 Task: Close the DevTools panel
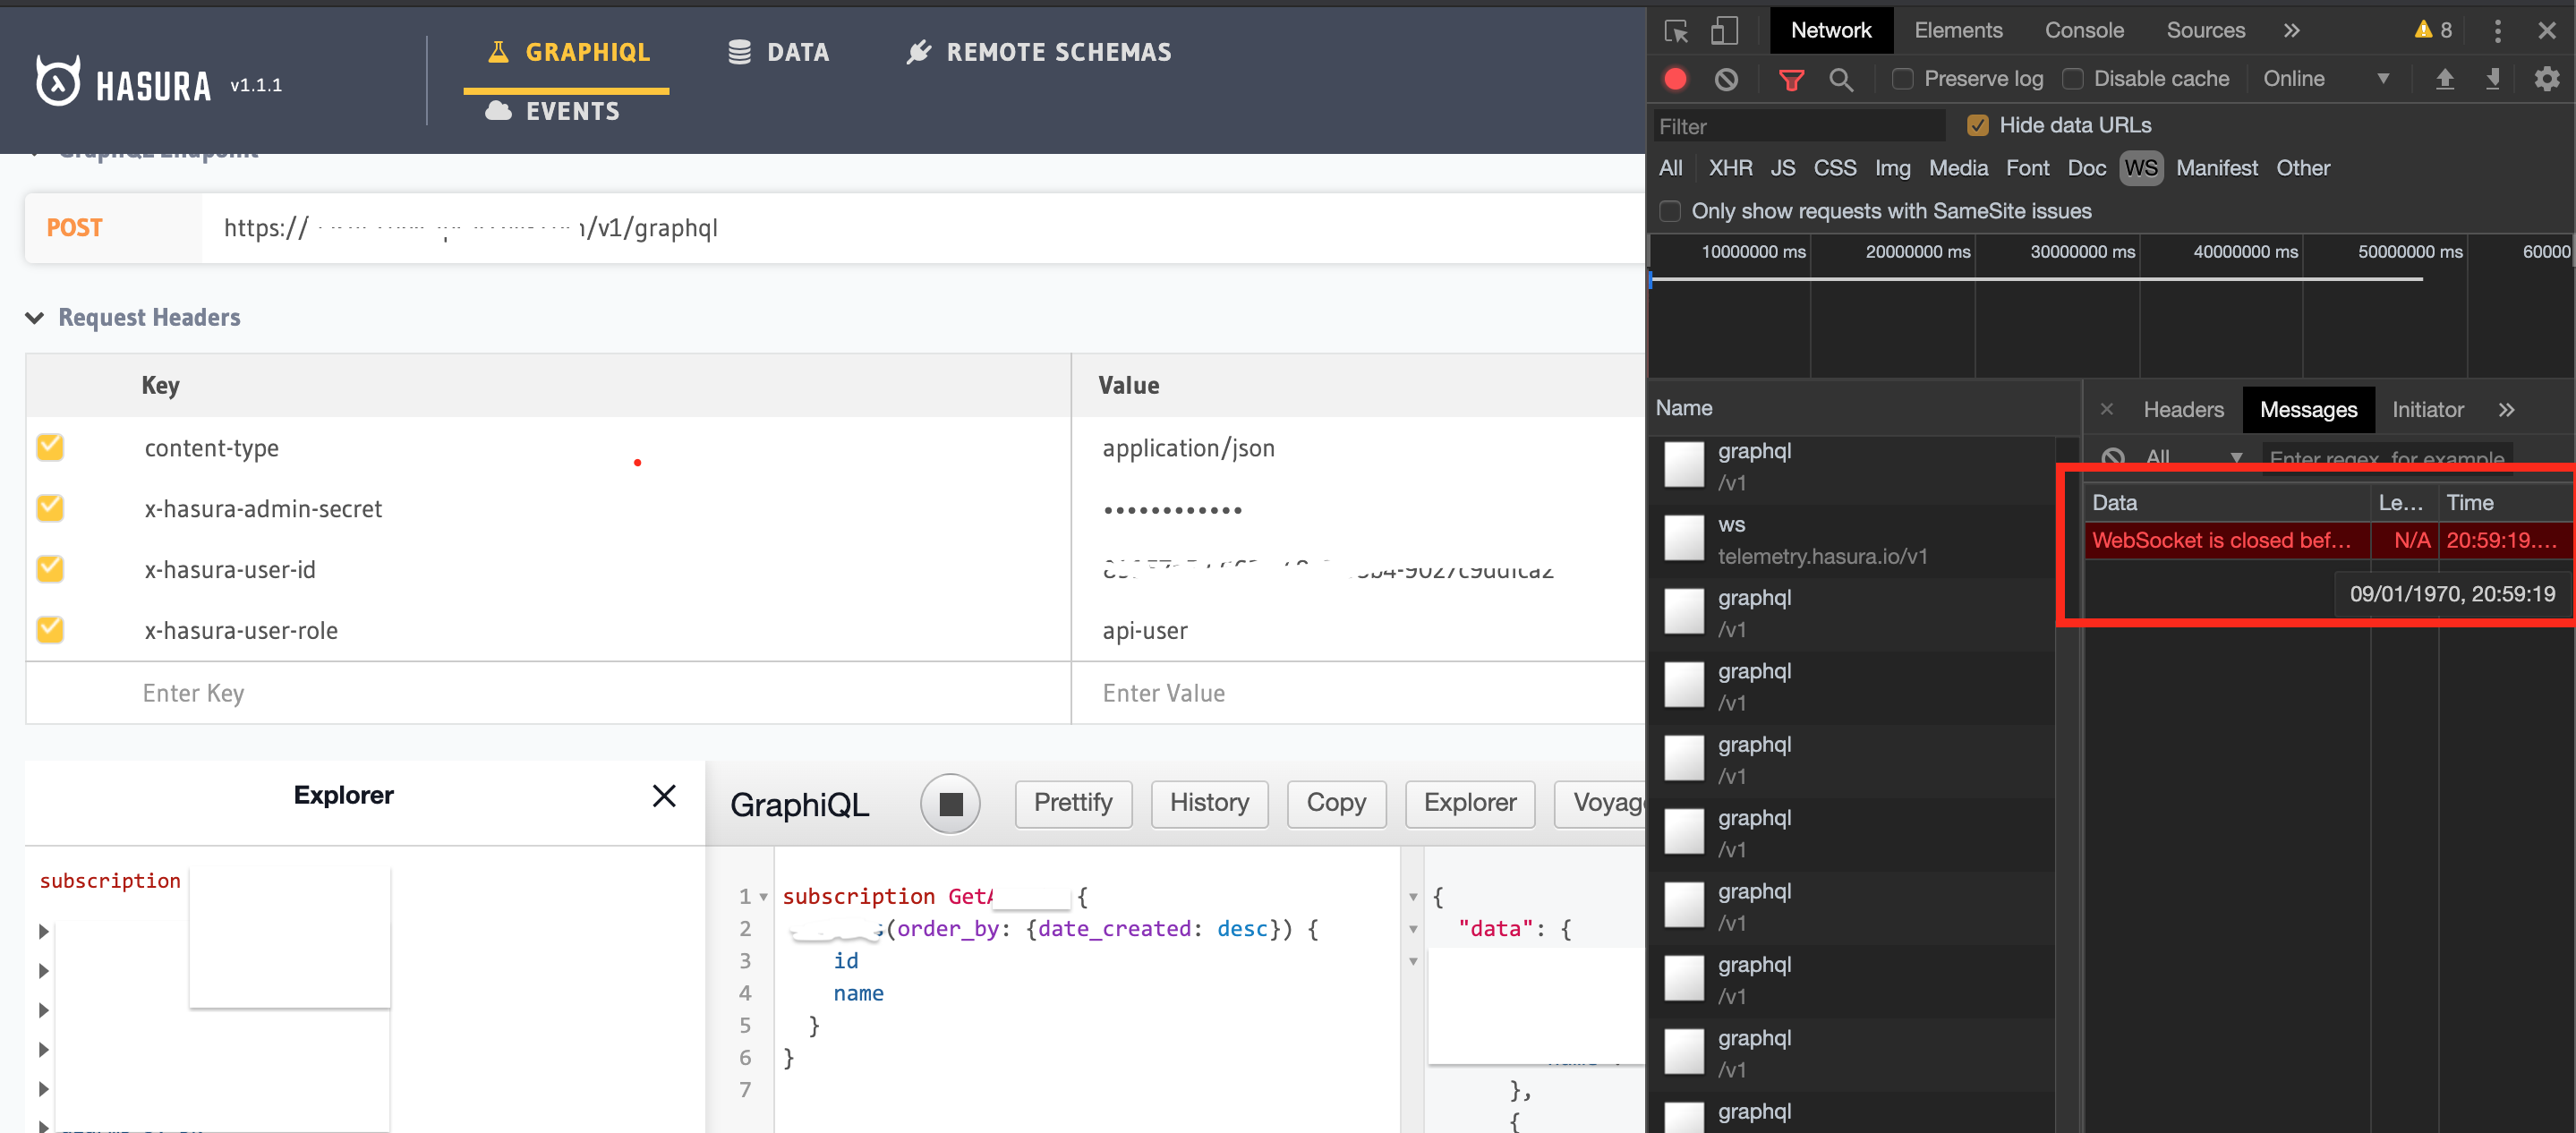(x=2547, y=31)
